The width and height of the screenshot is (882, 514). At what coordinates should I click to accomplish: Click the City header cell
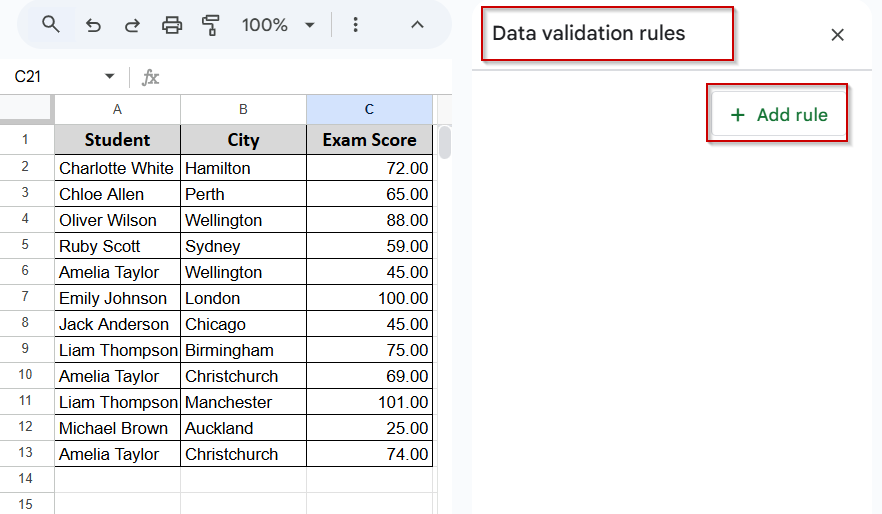243,139
